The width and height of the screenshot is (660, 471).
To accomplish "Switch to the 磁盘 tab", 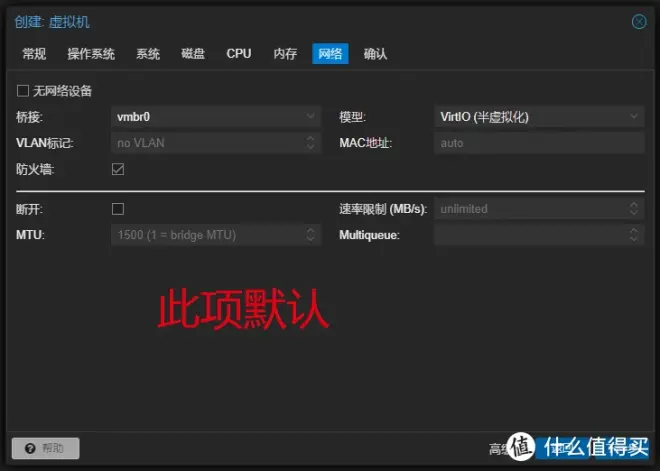I will point(193,54).
